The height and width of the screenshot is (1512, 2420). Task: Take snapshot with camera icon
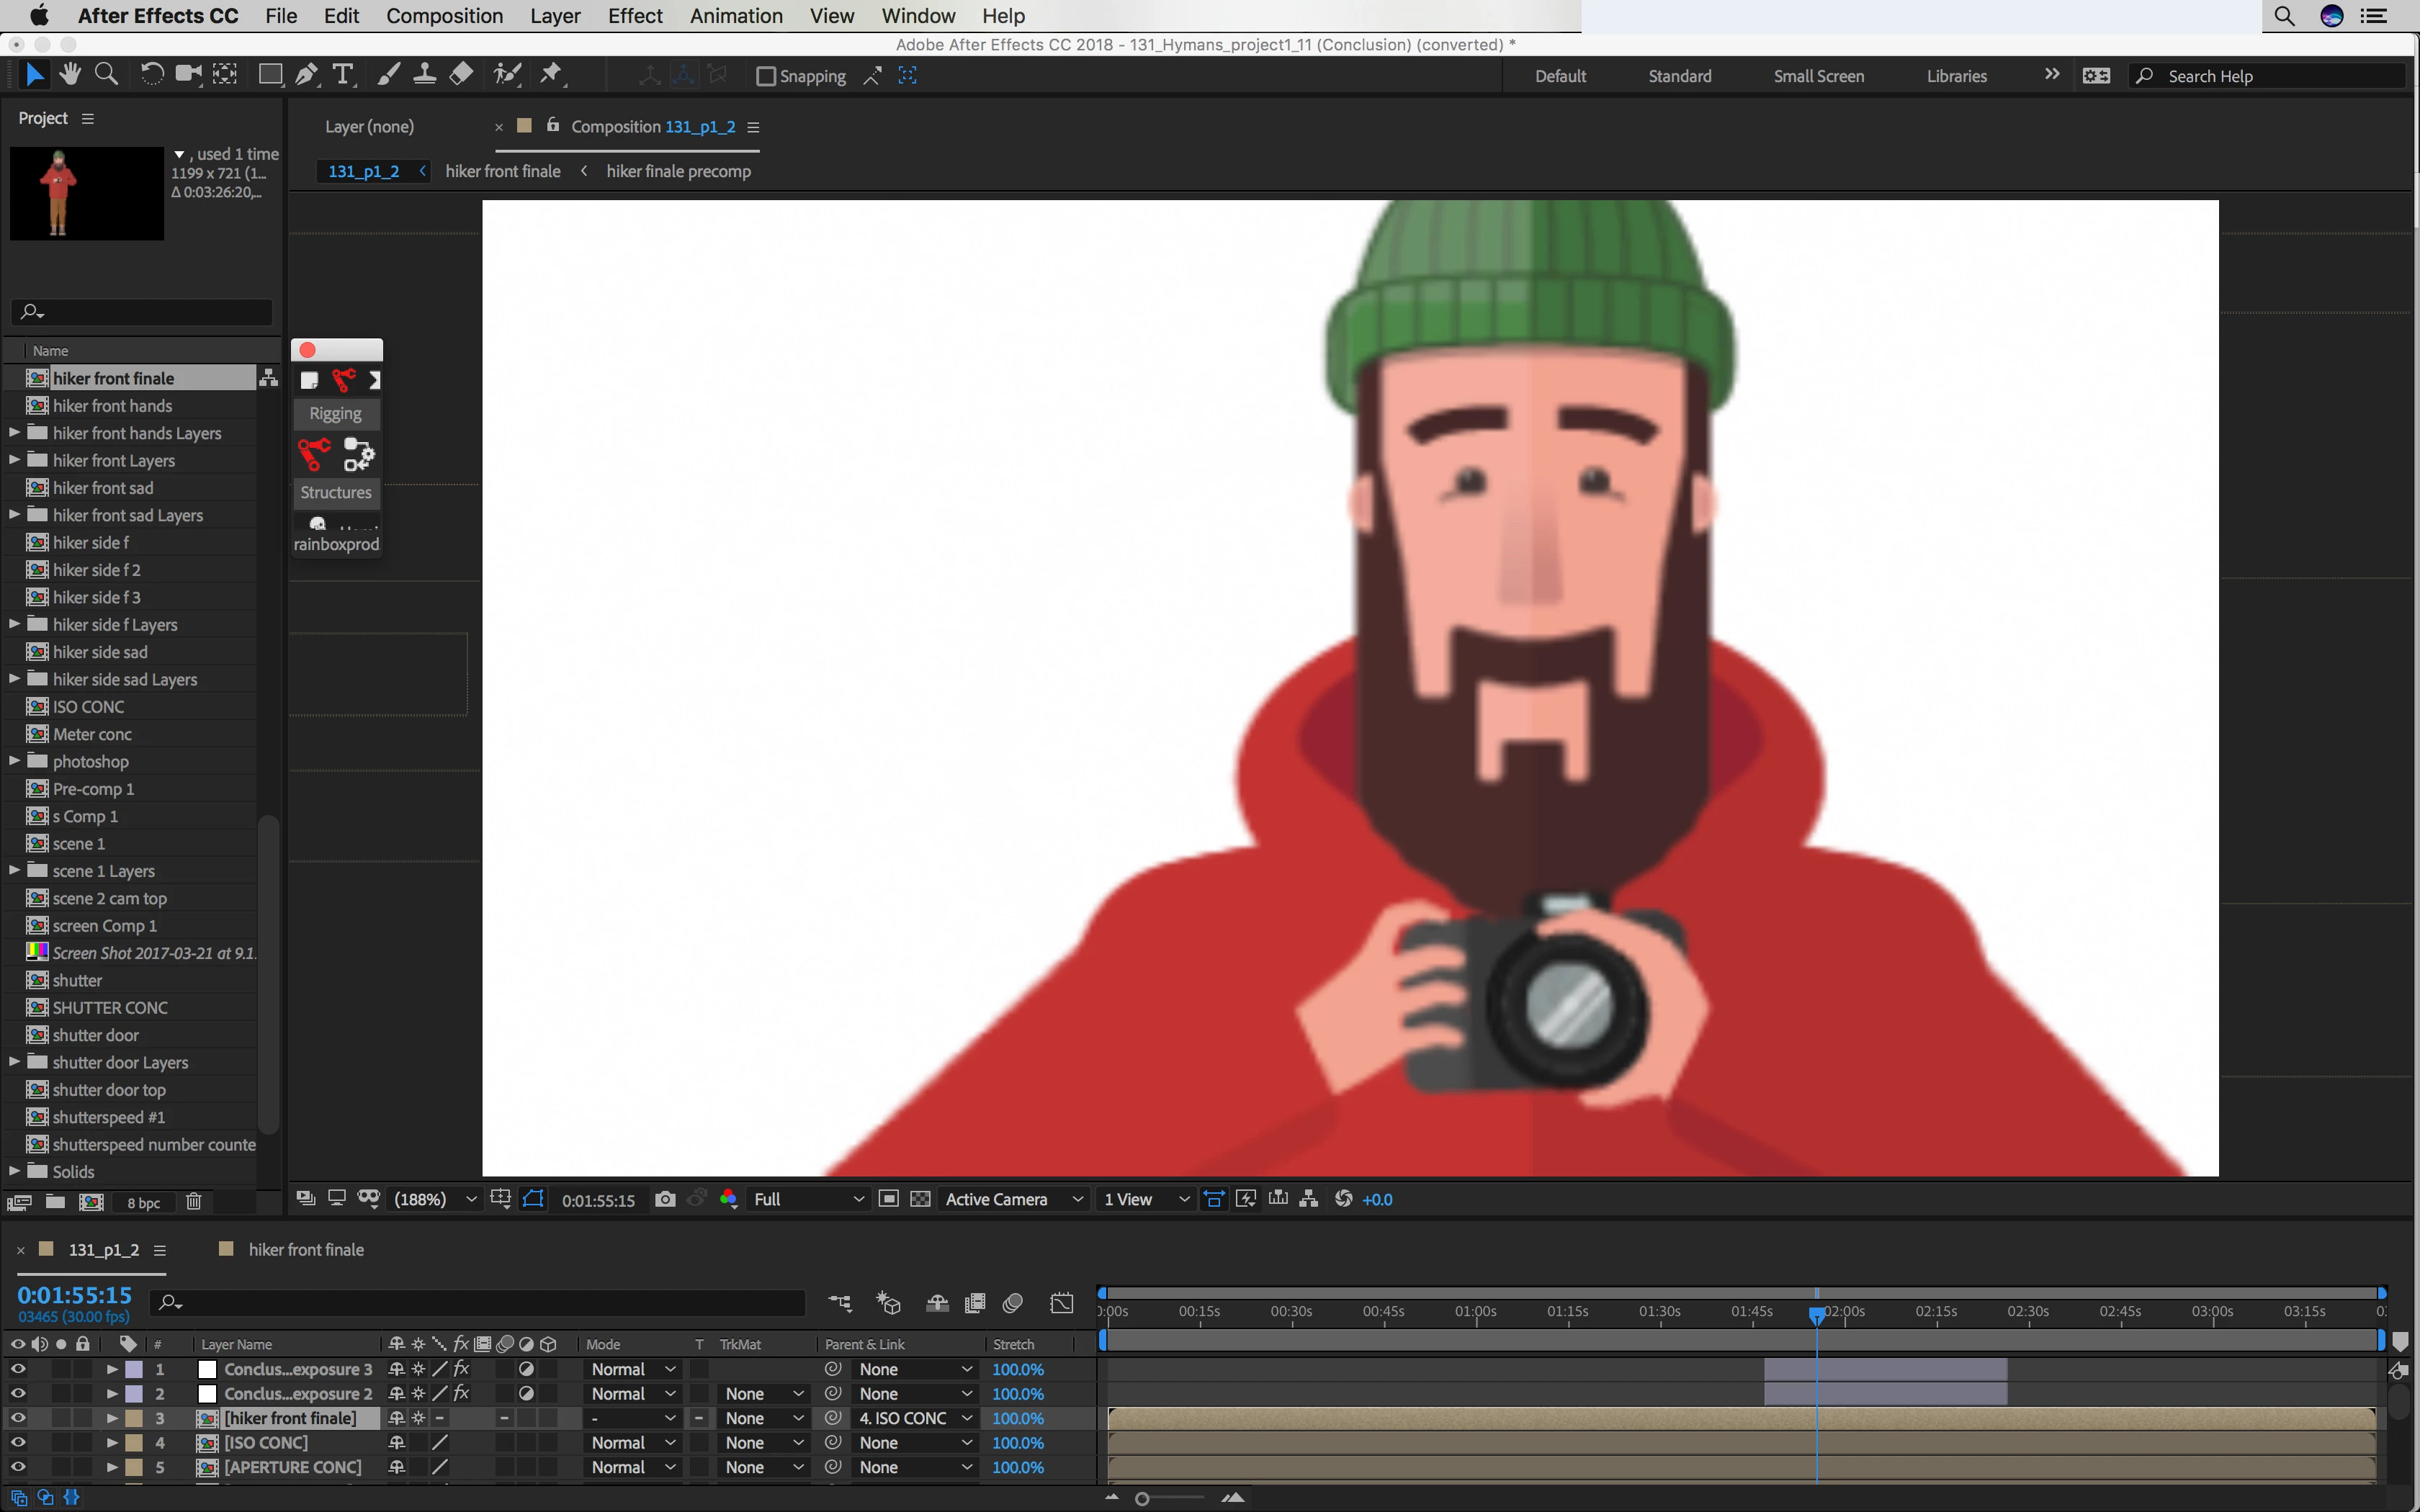pos(665,1199)
